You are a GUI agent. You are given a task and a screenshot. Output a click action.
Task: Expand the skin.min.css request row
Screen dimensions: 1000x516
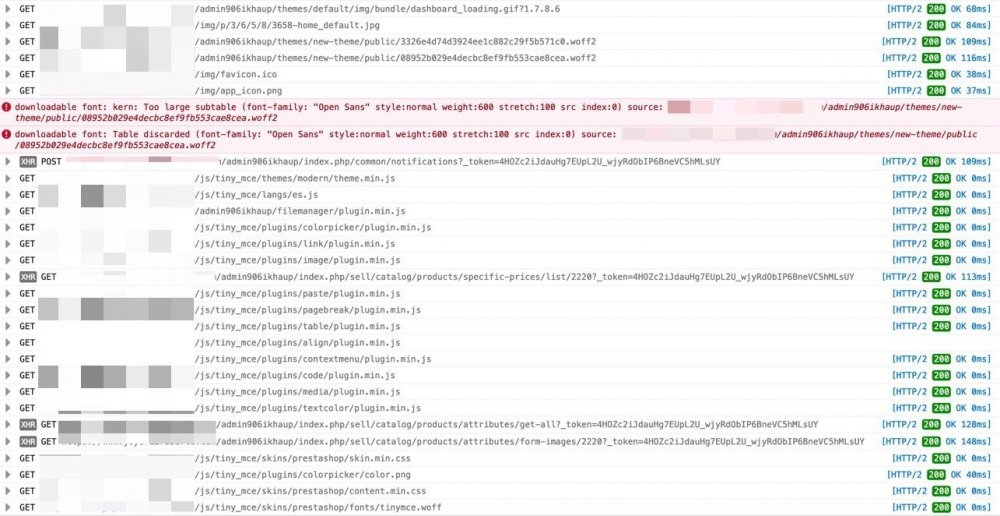[x=8, y=458]
